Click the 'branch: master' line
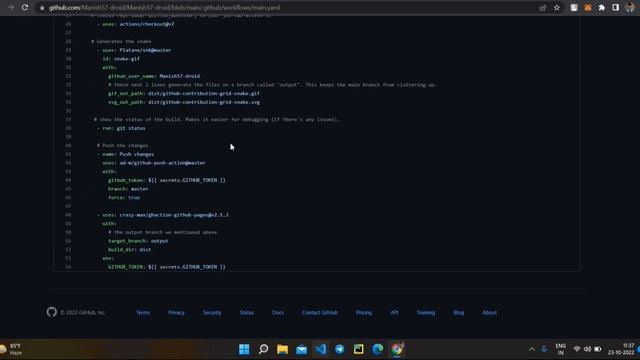 [128, 189]
